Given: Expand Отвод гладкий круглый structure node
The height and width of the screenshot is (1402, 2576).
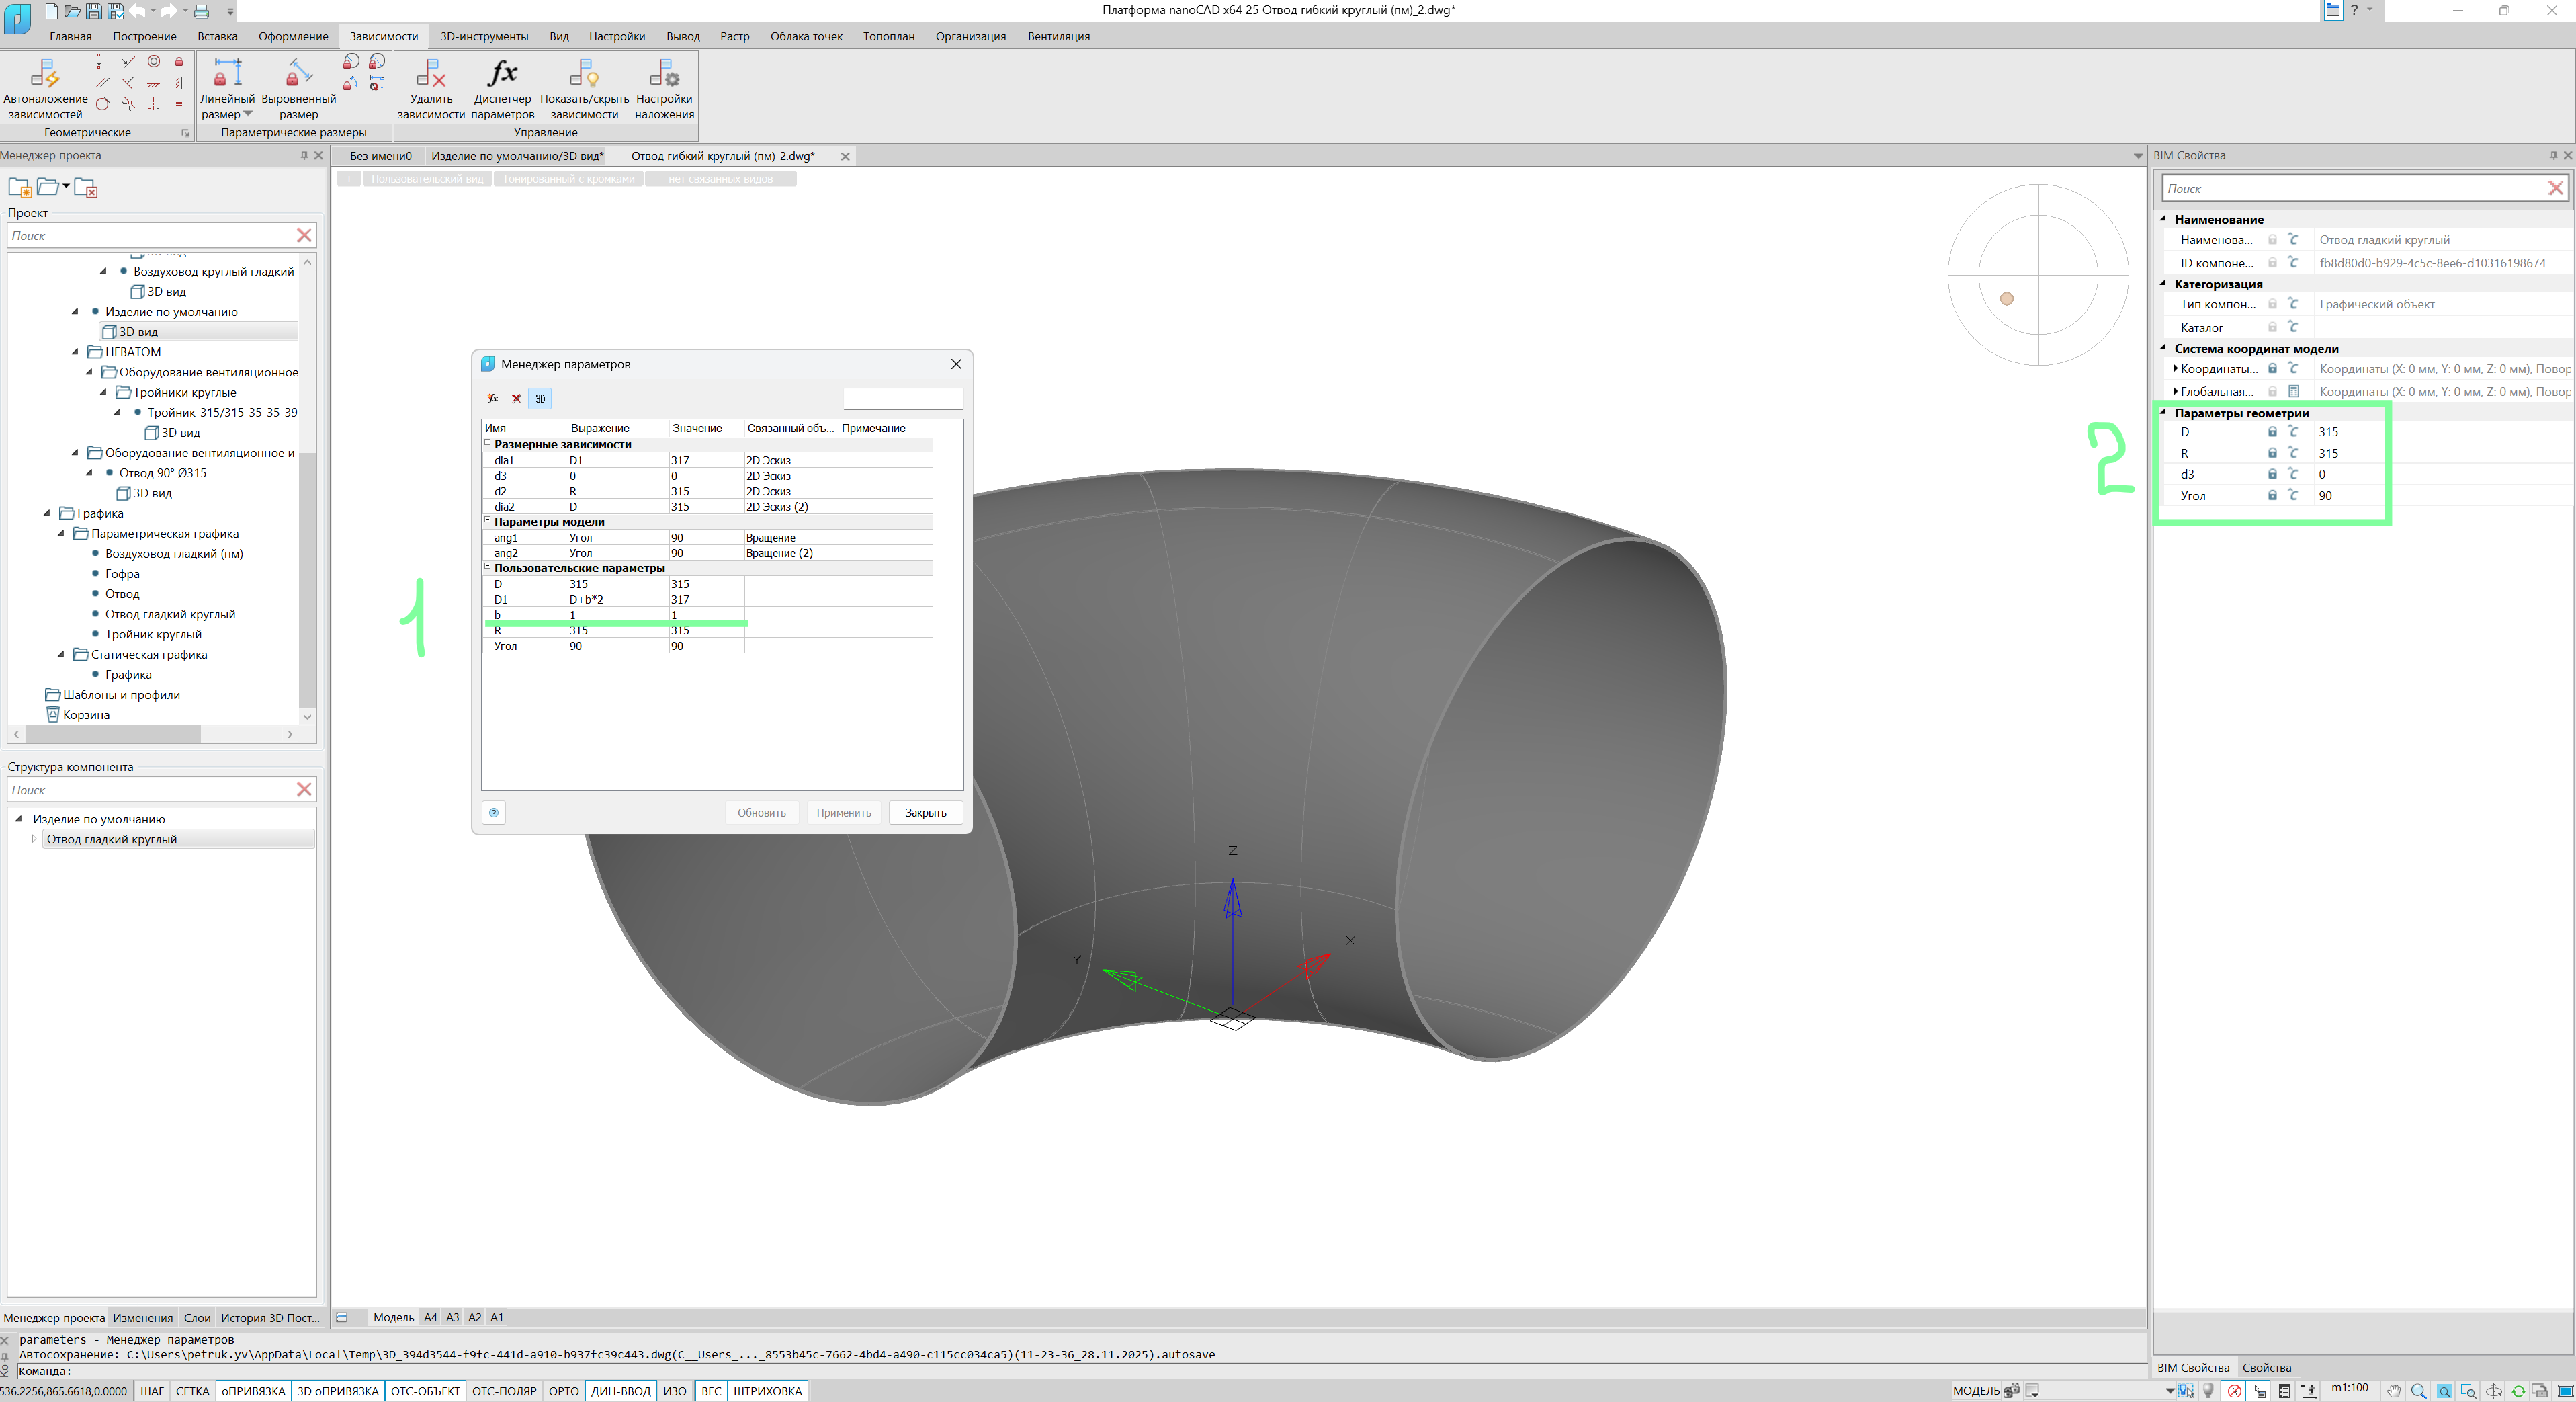Looking at the screenshot, I should pos(34,839).
